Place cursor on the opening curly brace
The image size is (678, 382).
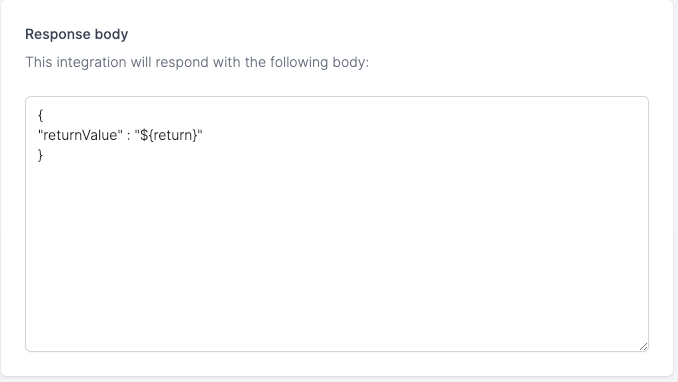[40, 115]
